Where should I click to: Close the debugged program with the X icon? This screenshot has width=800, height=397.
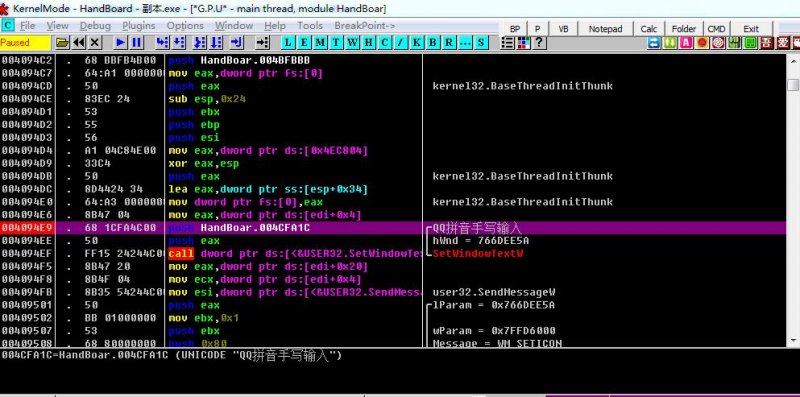tap(95, 42)
